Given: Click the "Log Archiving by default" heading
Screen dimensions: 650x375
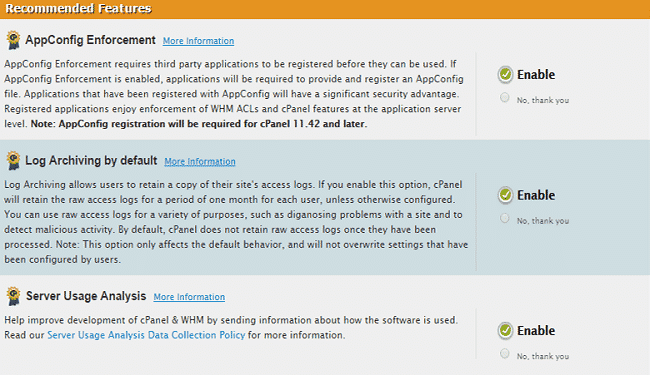Looking at the screenshot, I should pyautogui.click(x=91, y=160).
